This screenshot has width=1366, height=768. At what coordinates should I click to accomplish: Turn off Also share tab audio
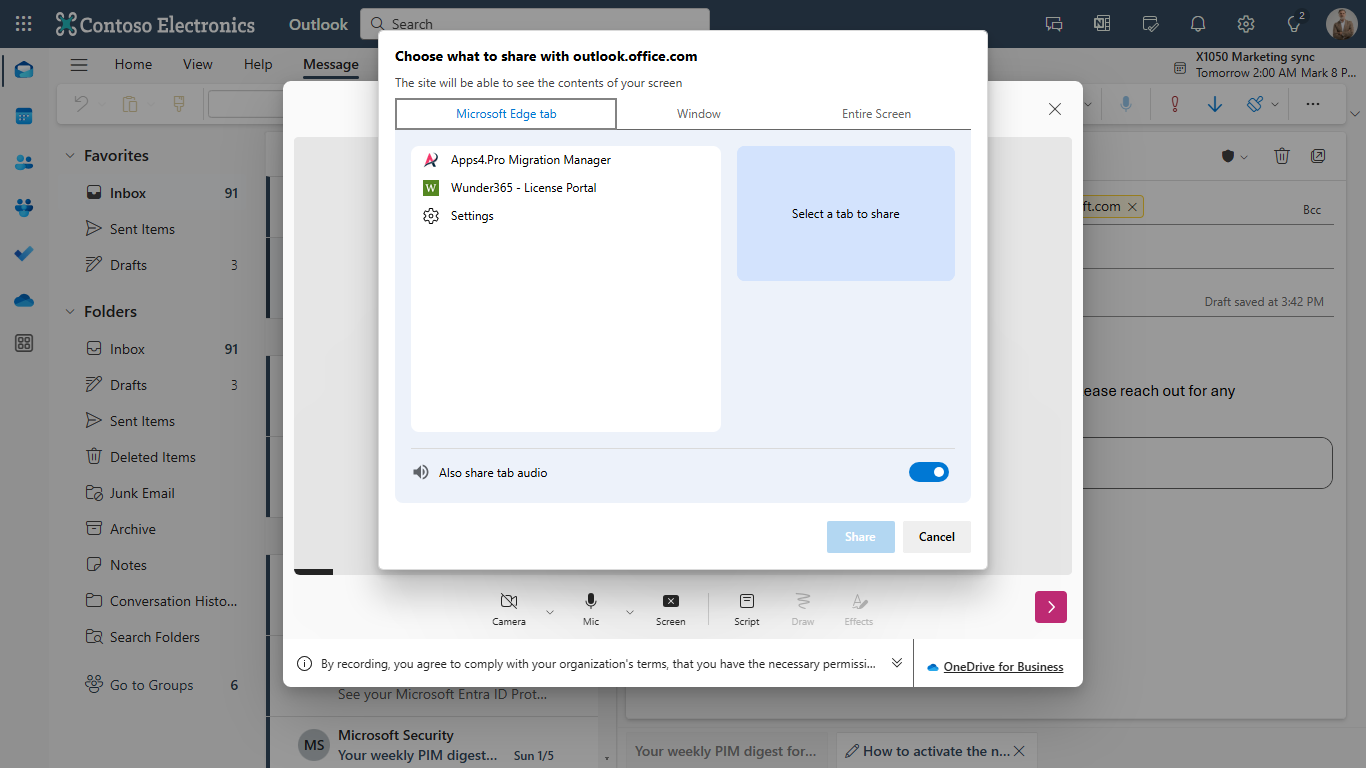pyautogui.click(x=928, y=472)
